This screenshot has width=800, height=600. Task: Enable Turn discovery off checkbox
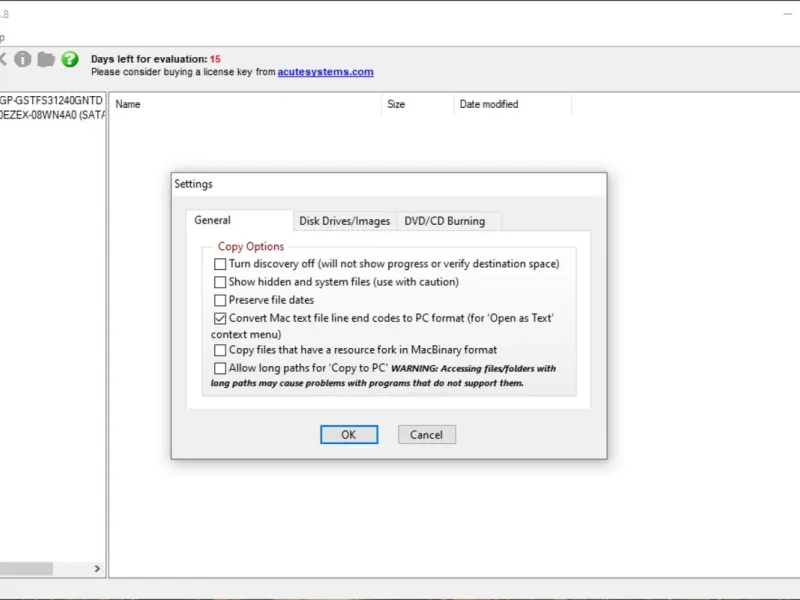coord(220,264)
